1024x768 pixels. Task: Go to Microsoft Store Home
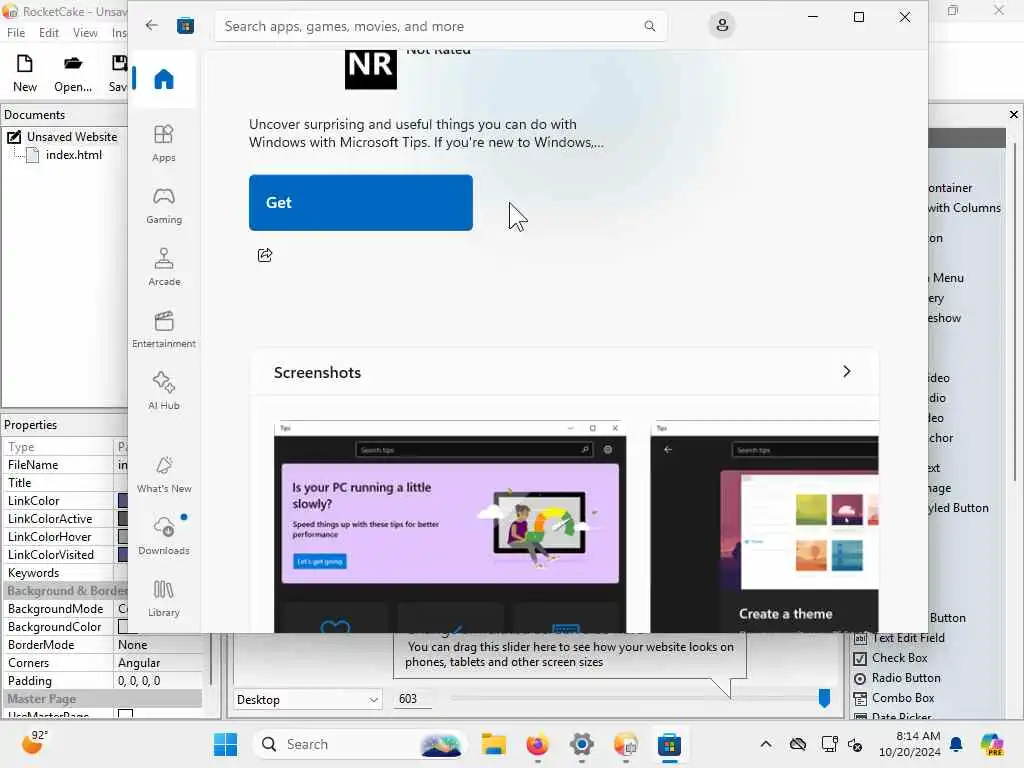tap(163, 80)
